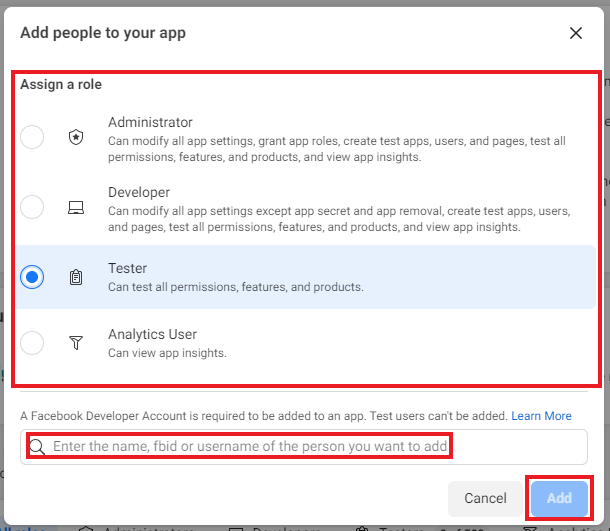Click the Tester role description text
The height and width of the screenshot is (531, 610).
235,288
